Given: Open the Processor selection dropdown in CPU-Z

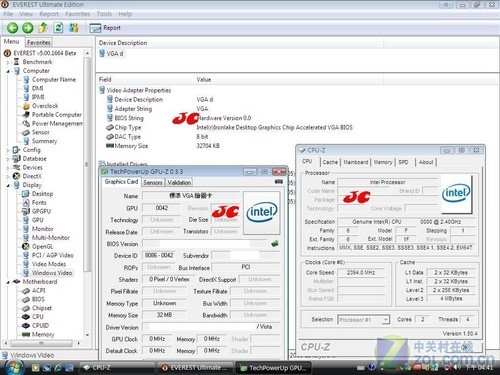Looking at the screenshot, I should [x=363, y=320].
